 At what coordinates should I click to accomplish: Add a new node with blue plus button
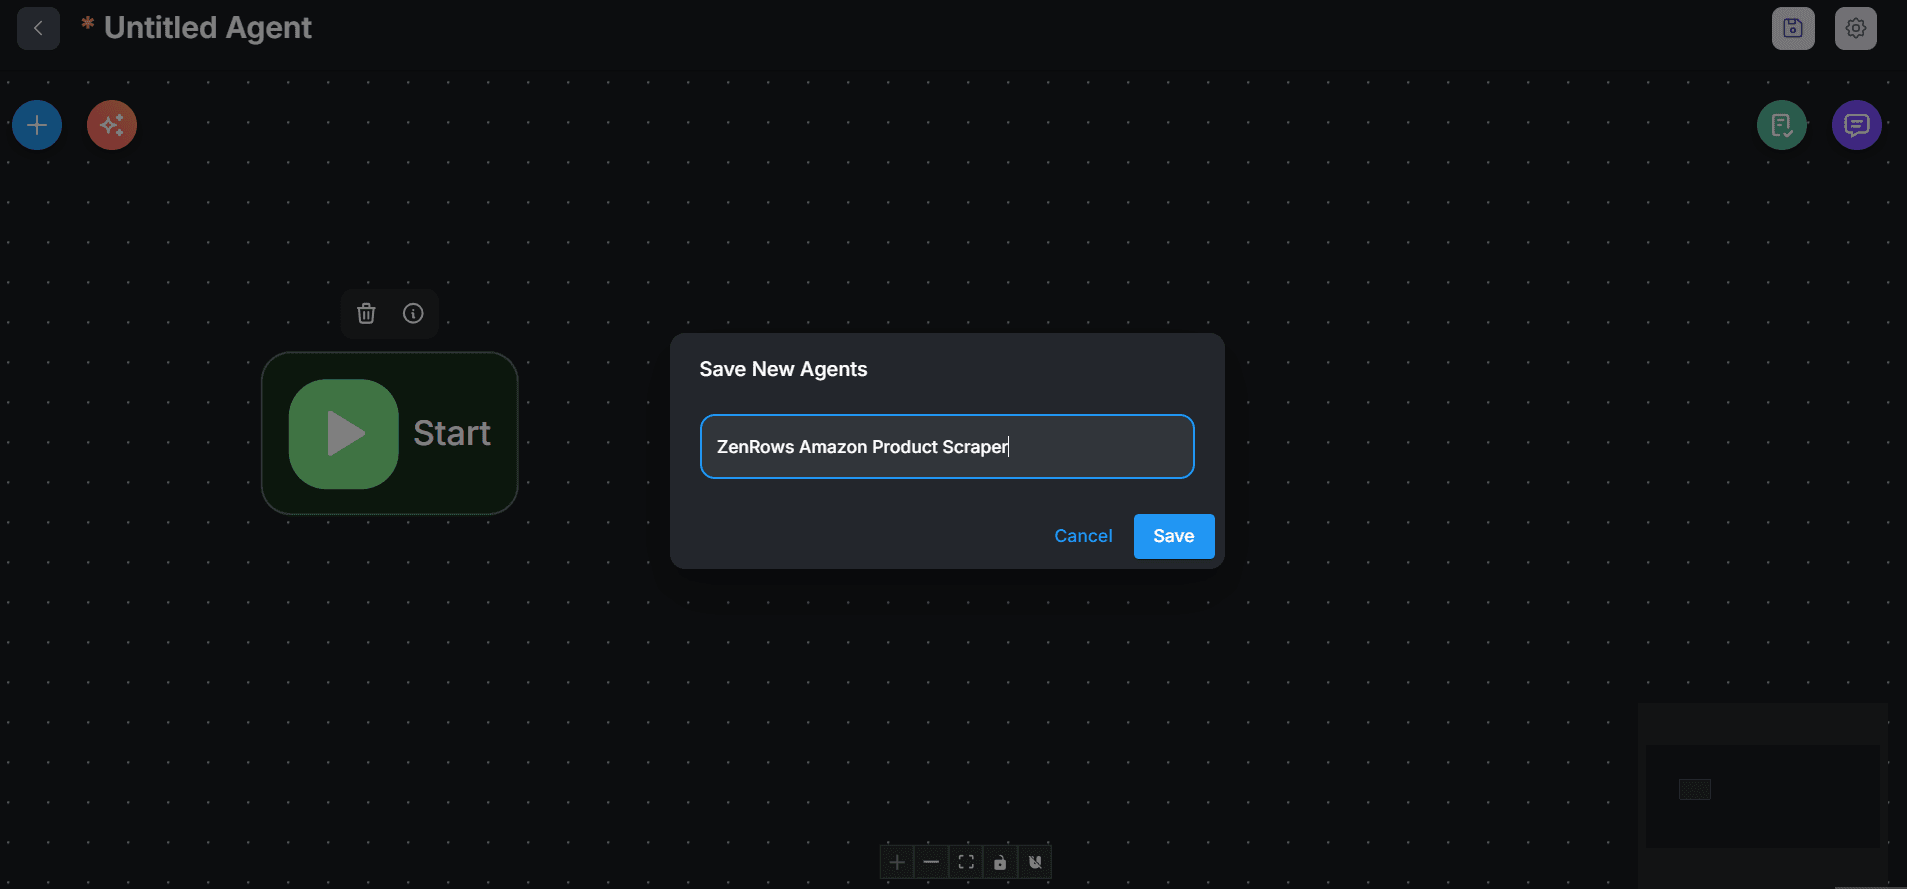coord(37,125)
